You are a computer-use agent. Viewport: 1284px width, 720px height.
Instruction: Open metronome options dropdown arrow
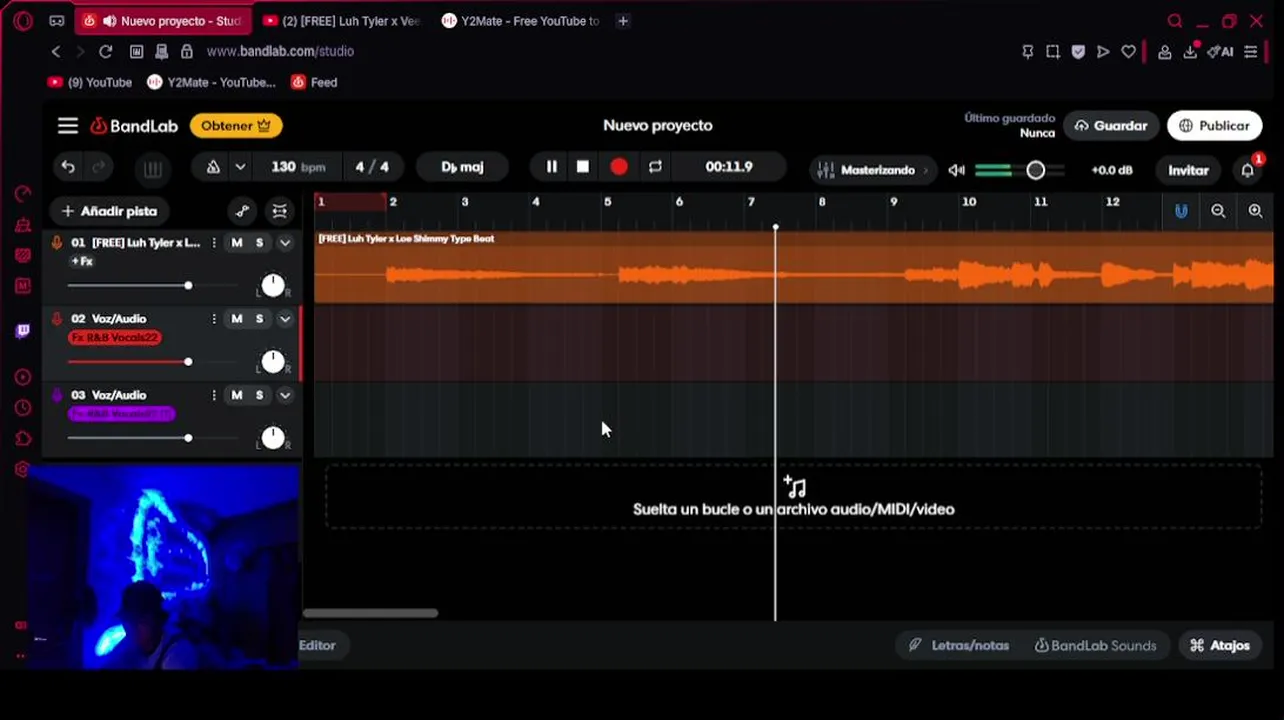pyautogui.click(x=240, y=168)
